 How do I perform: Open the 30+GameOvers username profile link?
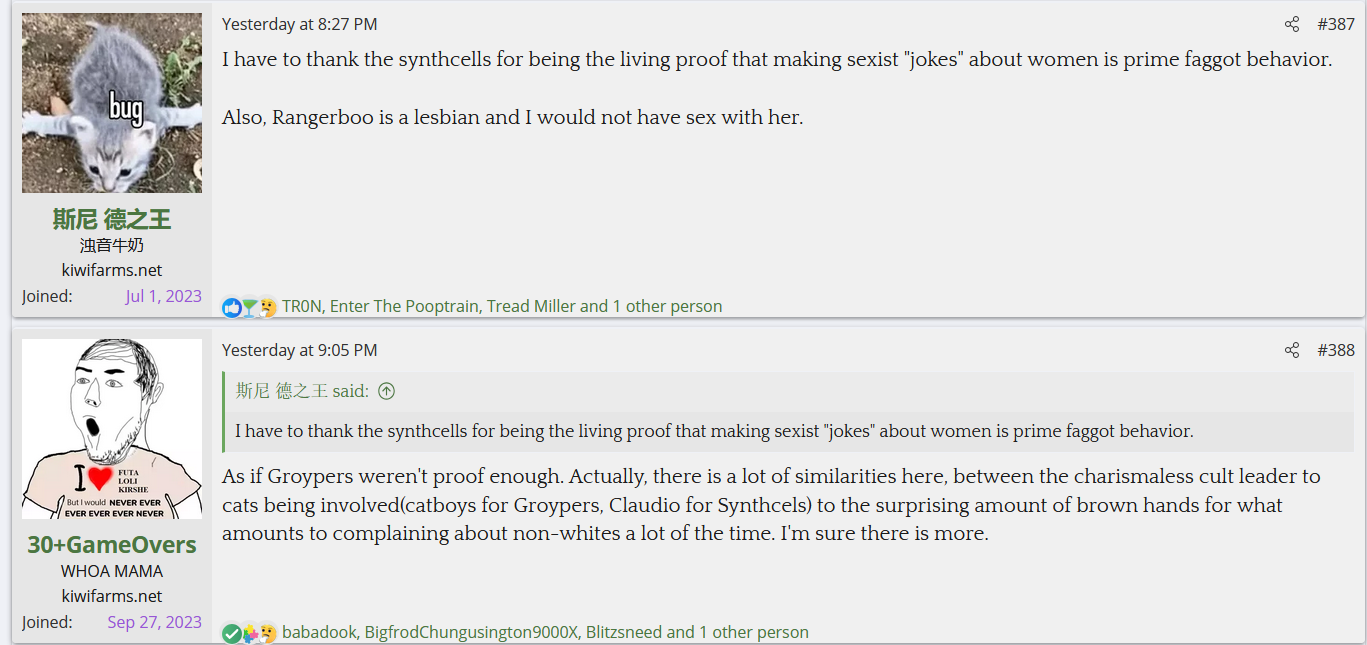click(112, 545)
